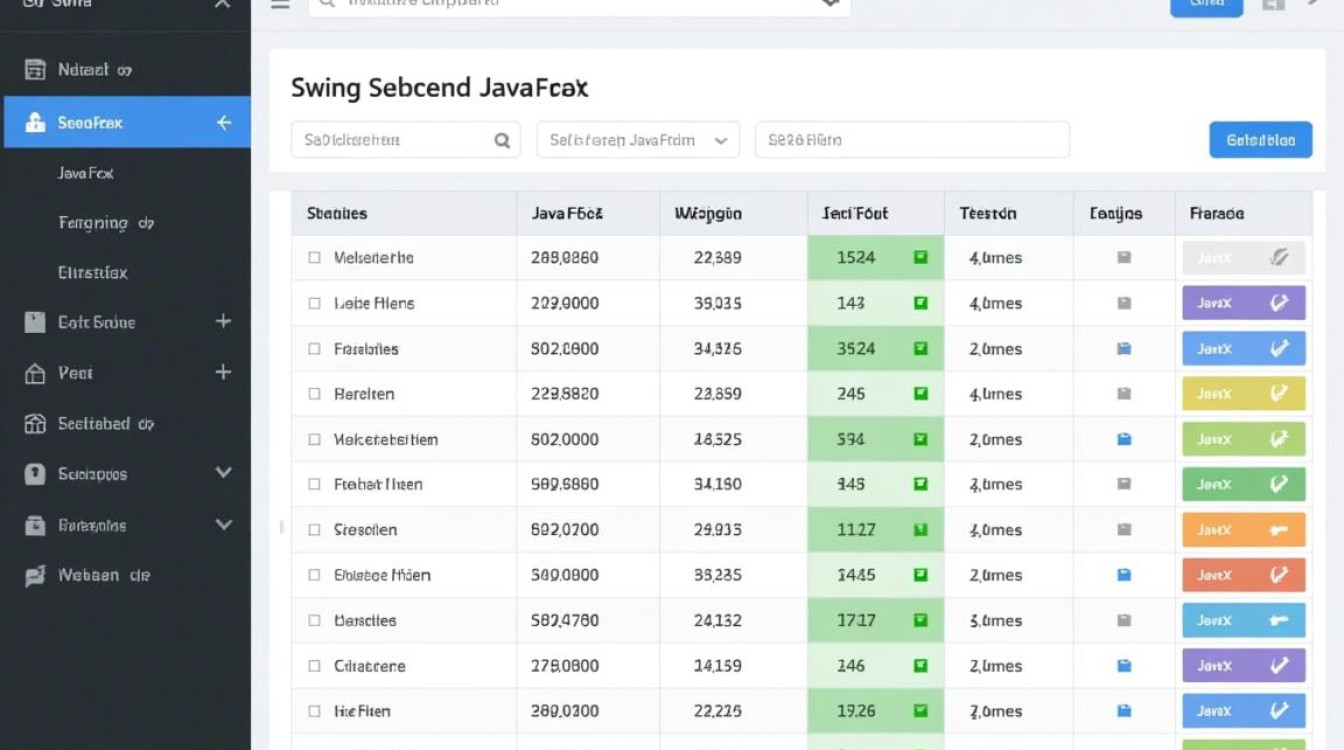1344x750 pixels.
Task: Open JavaFex sidebar submenu item
Action: click(86, 173)
